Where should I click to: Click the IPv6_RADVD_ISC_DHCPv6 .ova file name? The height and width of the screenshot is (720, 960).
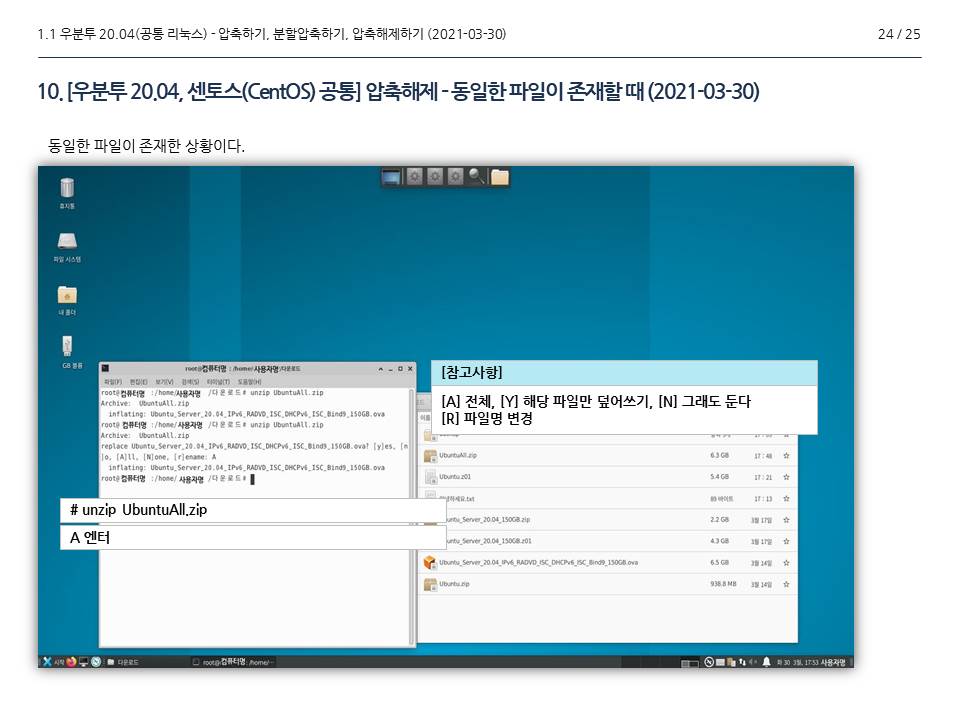pyautogui.click(x=538, y=563)
